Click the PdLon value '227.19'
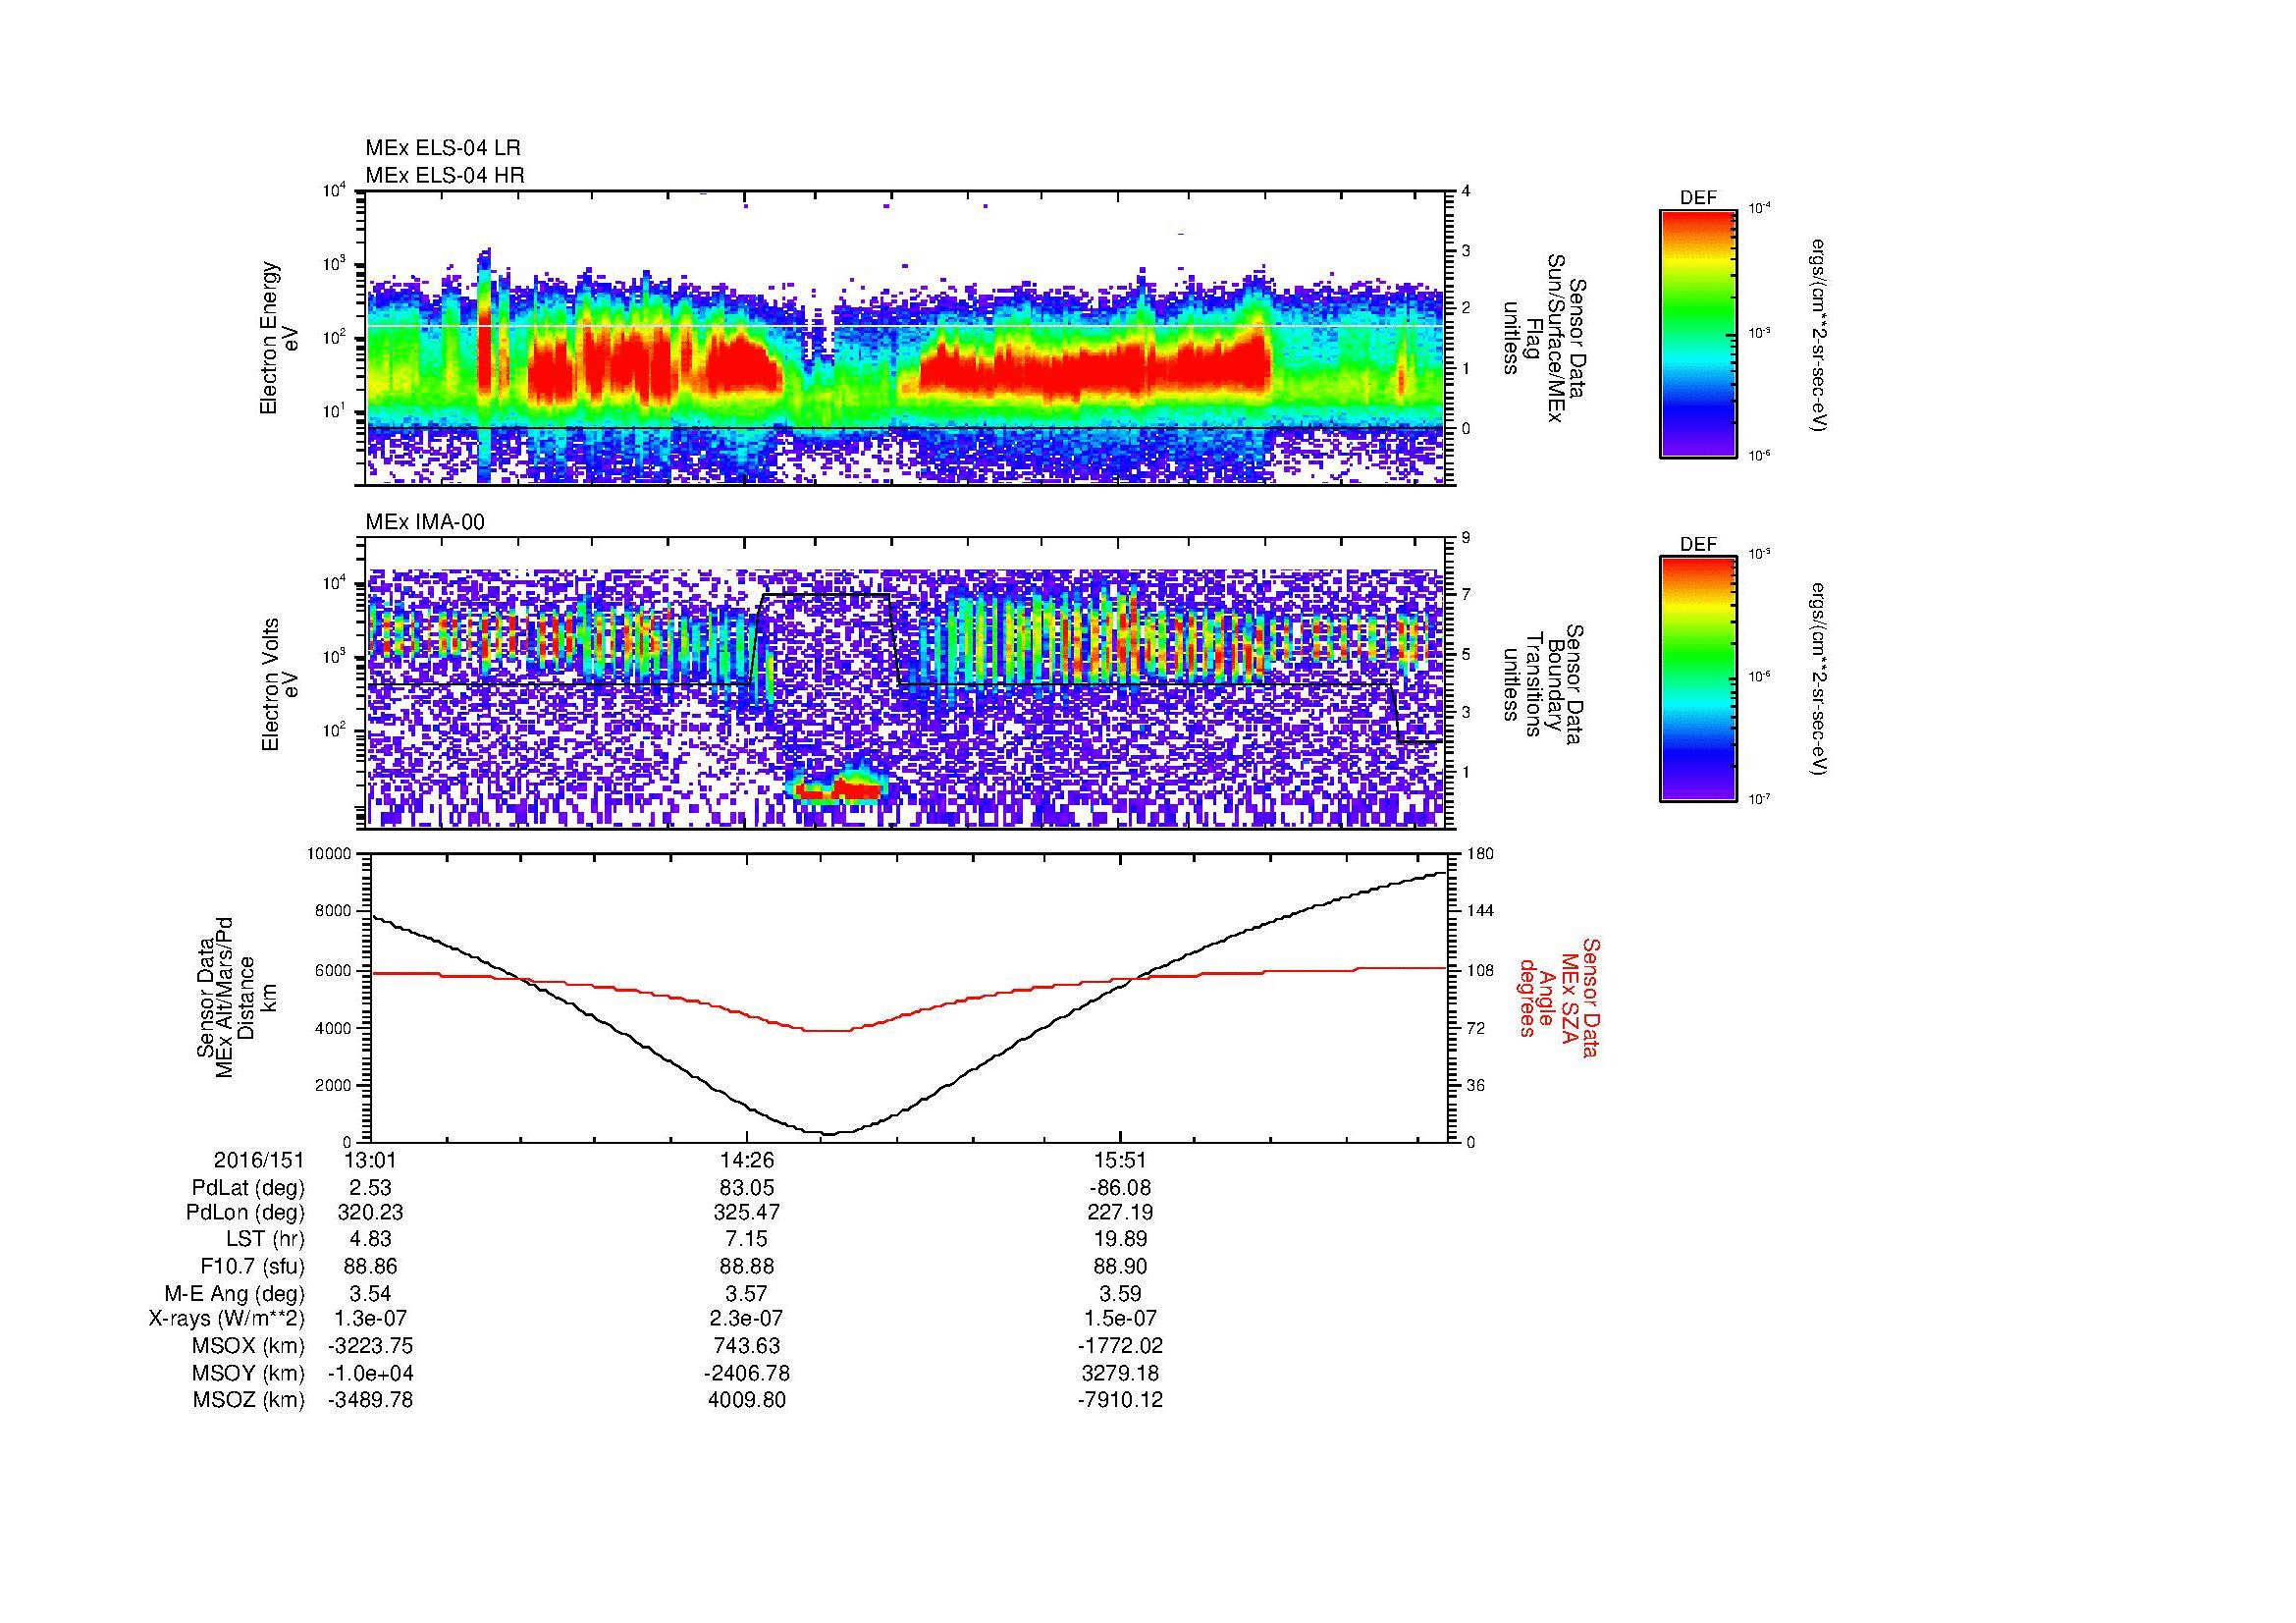 tap(1120, 1213)
